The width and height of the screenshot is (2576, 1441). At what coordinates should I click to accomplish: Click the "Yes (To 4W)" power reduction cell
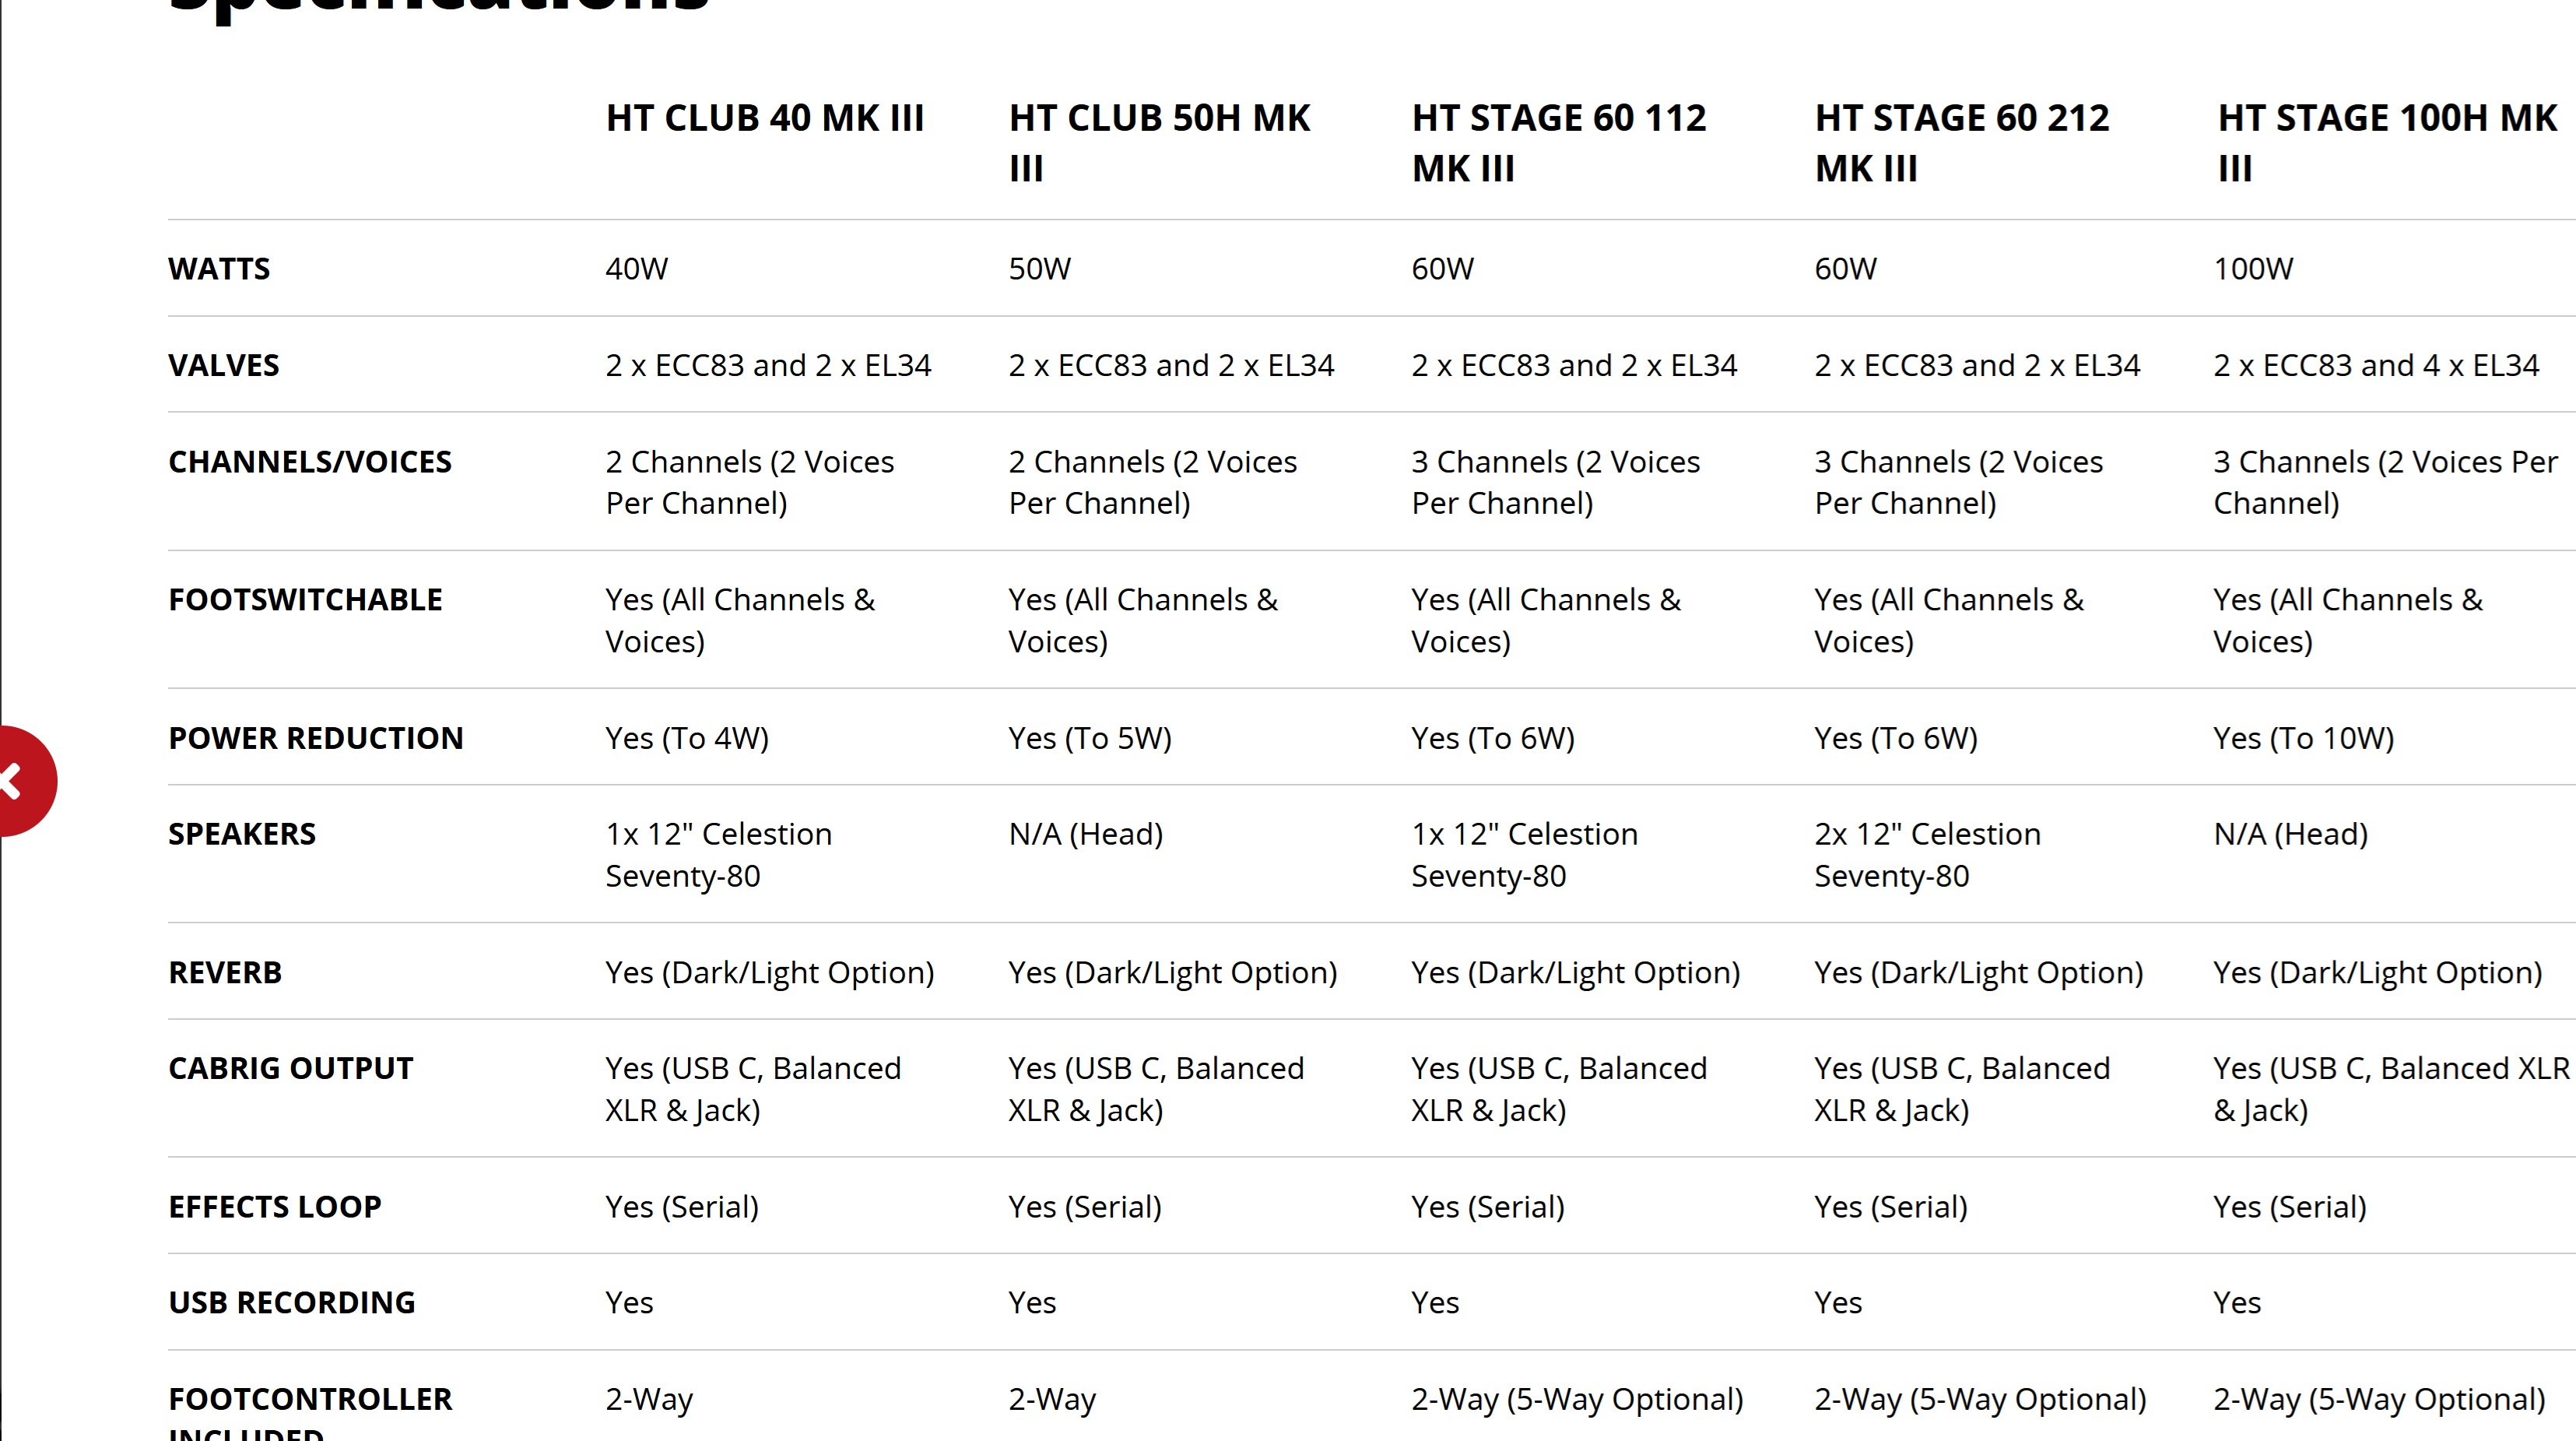point(687,738)
